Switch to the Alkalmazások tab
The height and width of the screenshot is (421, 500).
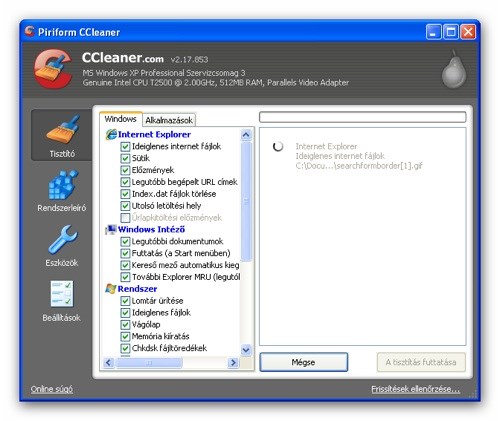pyautogui.click(x=169, y=120)
